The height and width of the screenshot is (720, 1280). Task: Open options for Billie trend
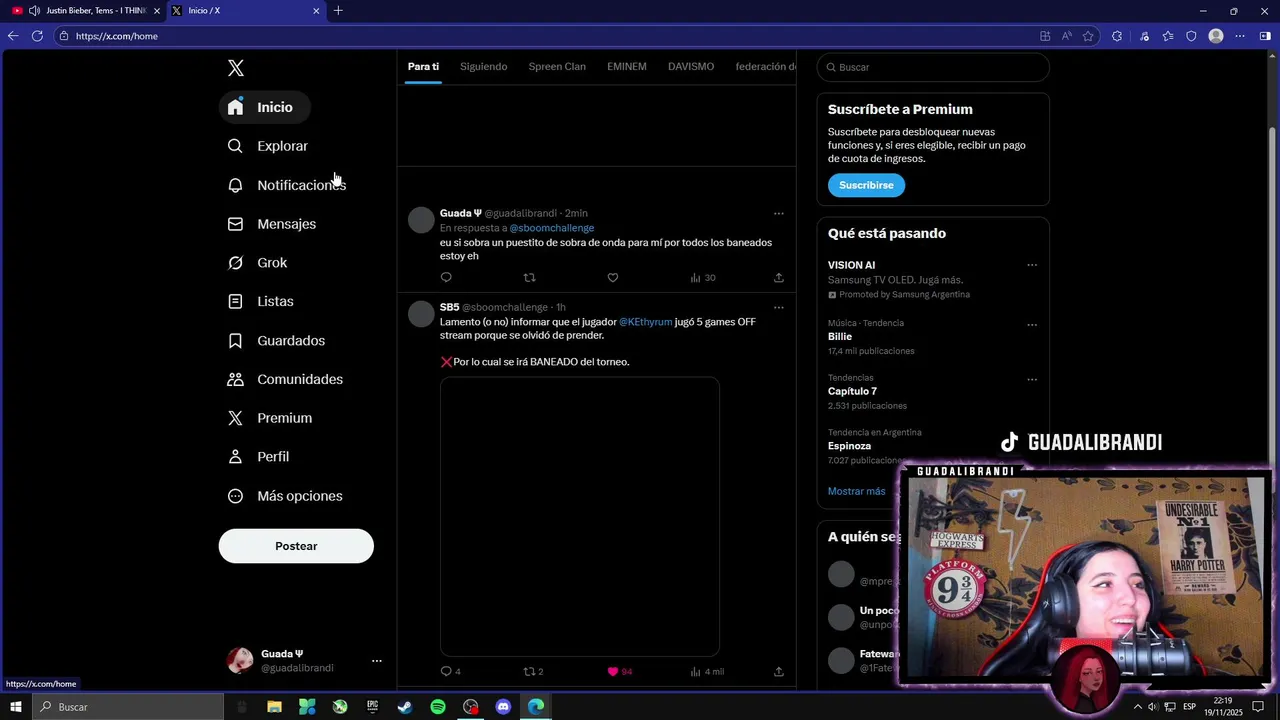point(1032,324)
